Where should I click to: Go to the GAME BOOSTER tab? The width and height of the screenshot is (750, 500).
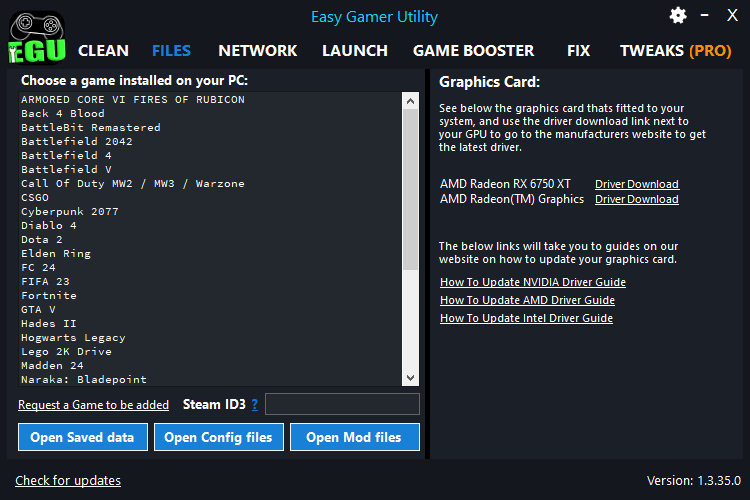click(x=474, y=51)
